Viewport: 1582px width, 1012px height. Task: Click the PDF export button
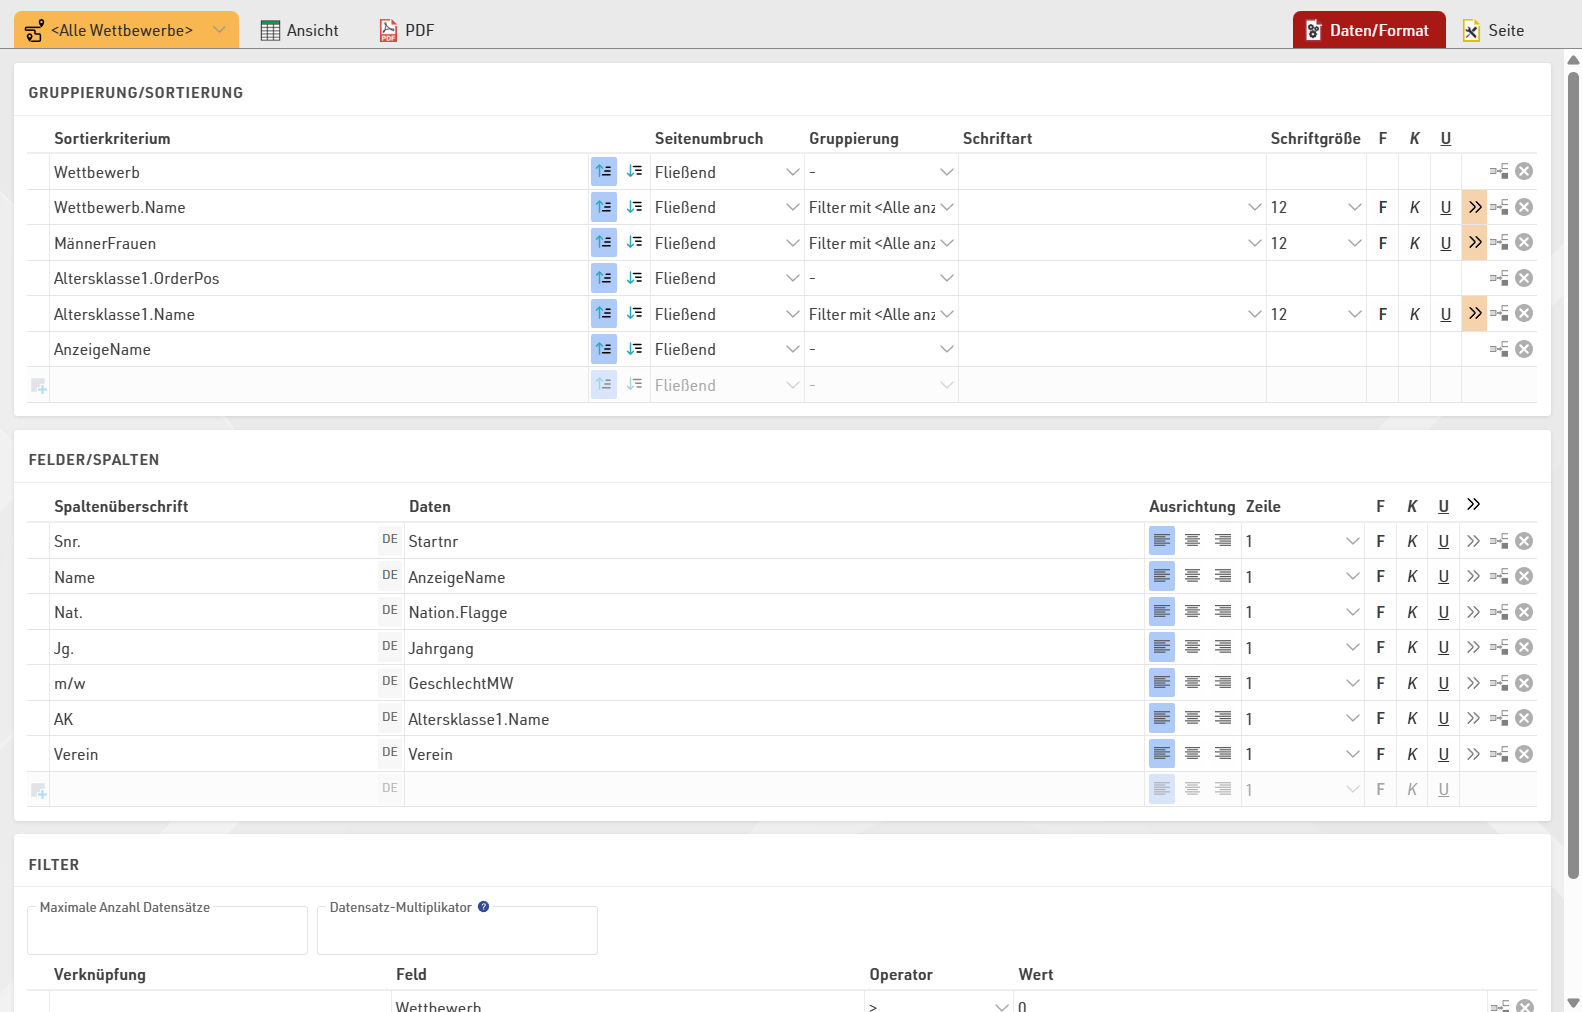407,30
